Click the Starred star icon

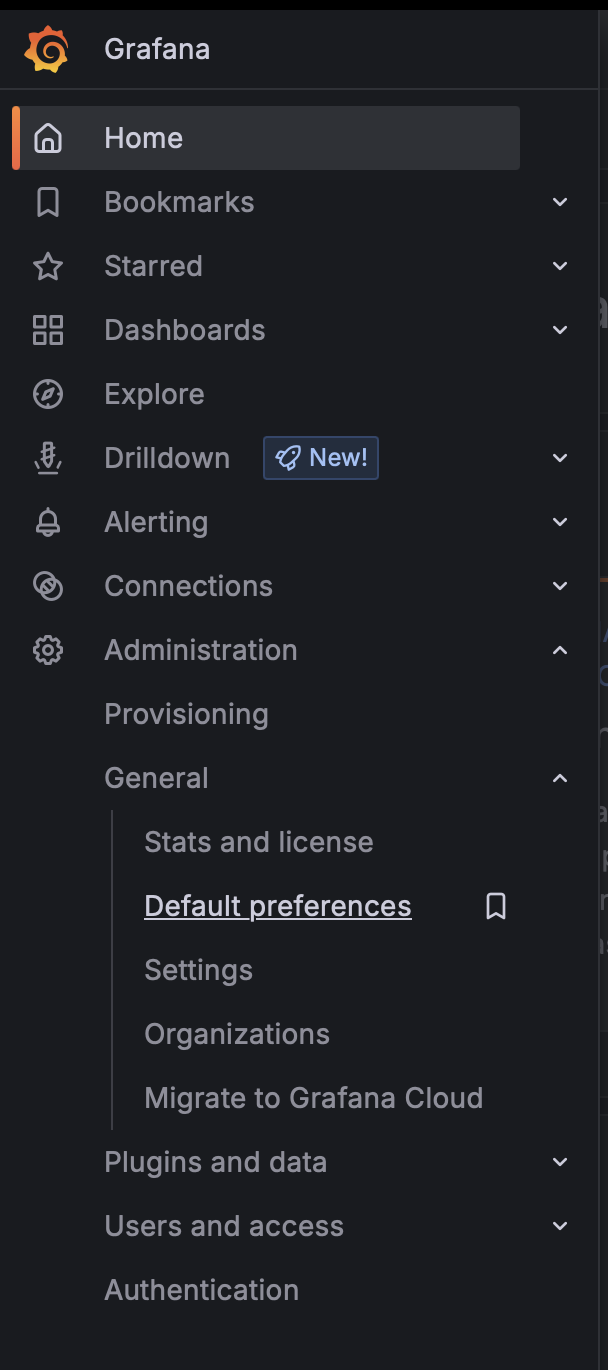(47, 265)
